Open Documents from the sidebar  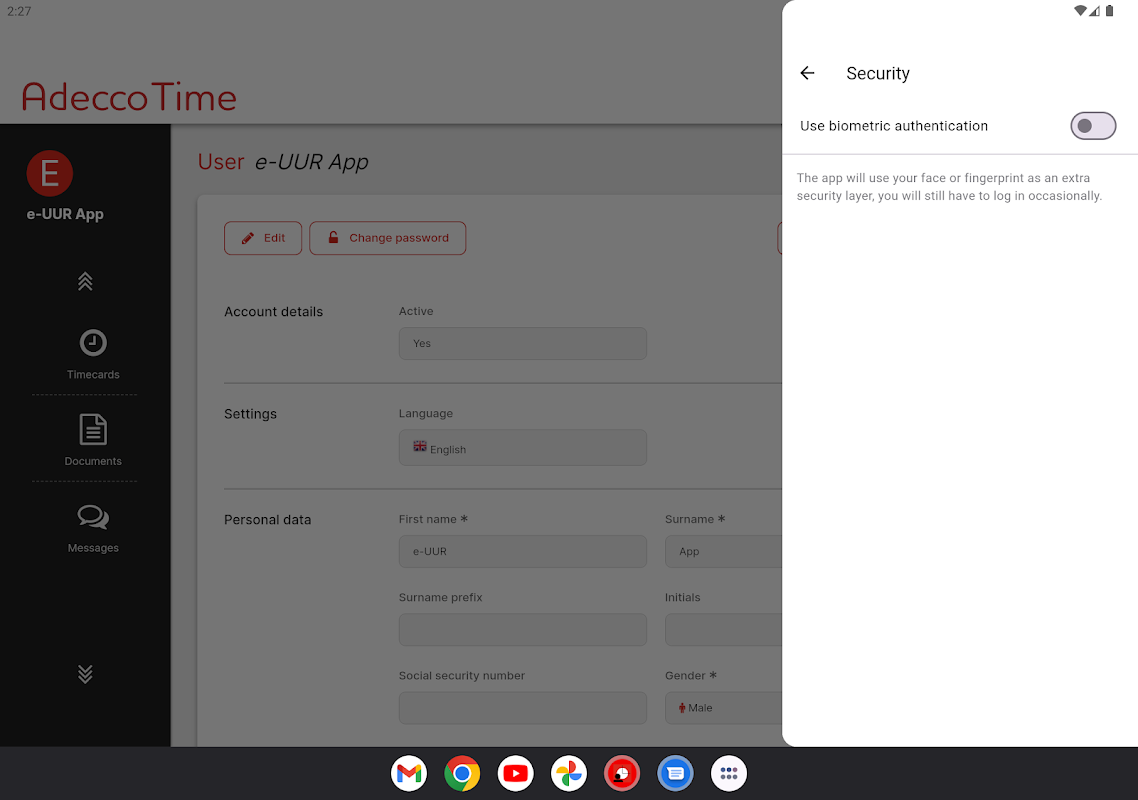coord(93,440)
